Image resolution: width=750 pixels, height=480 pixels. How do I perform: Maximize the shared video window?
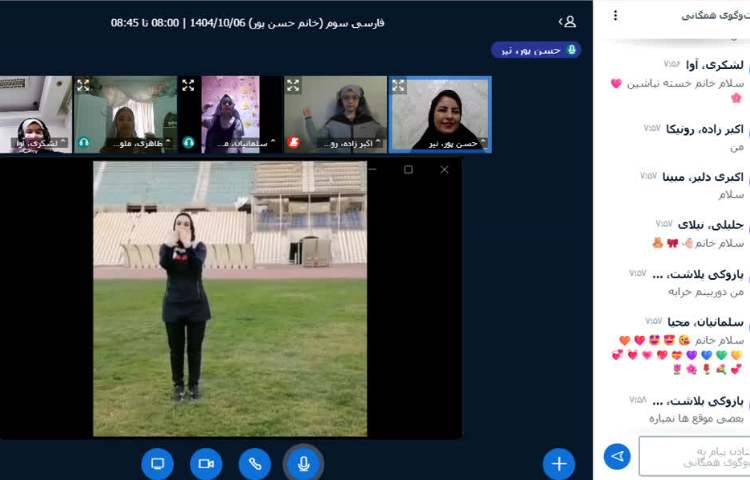408,170
